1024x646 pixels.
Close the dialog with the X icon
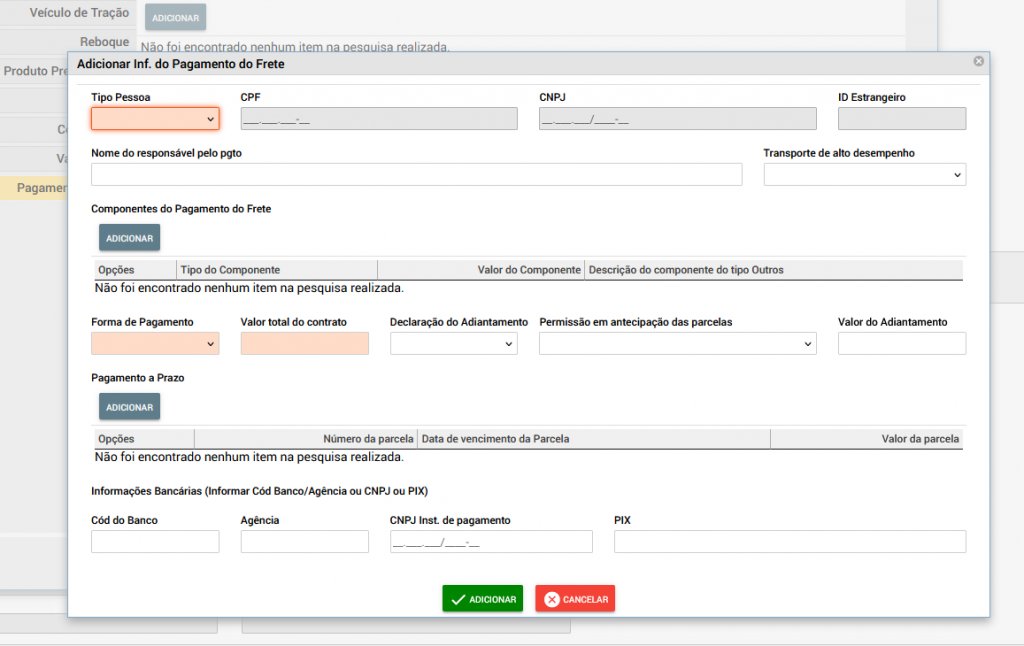[978, 62]
